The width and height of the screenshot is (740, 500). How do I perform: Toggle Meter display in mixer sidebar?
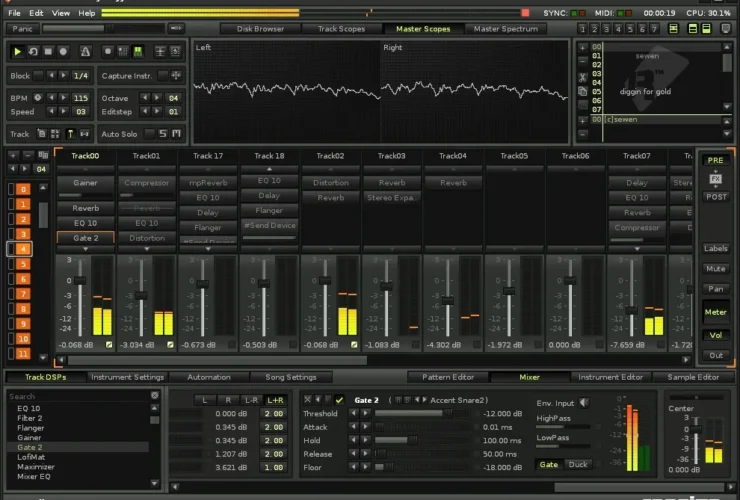[714, 312]
